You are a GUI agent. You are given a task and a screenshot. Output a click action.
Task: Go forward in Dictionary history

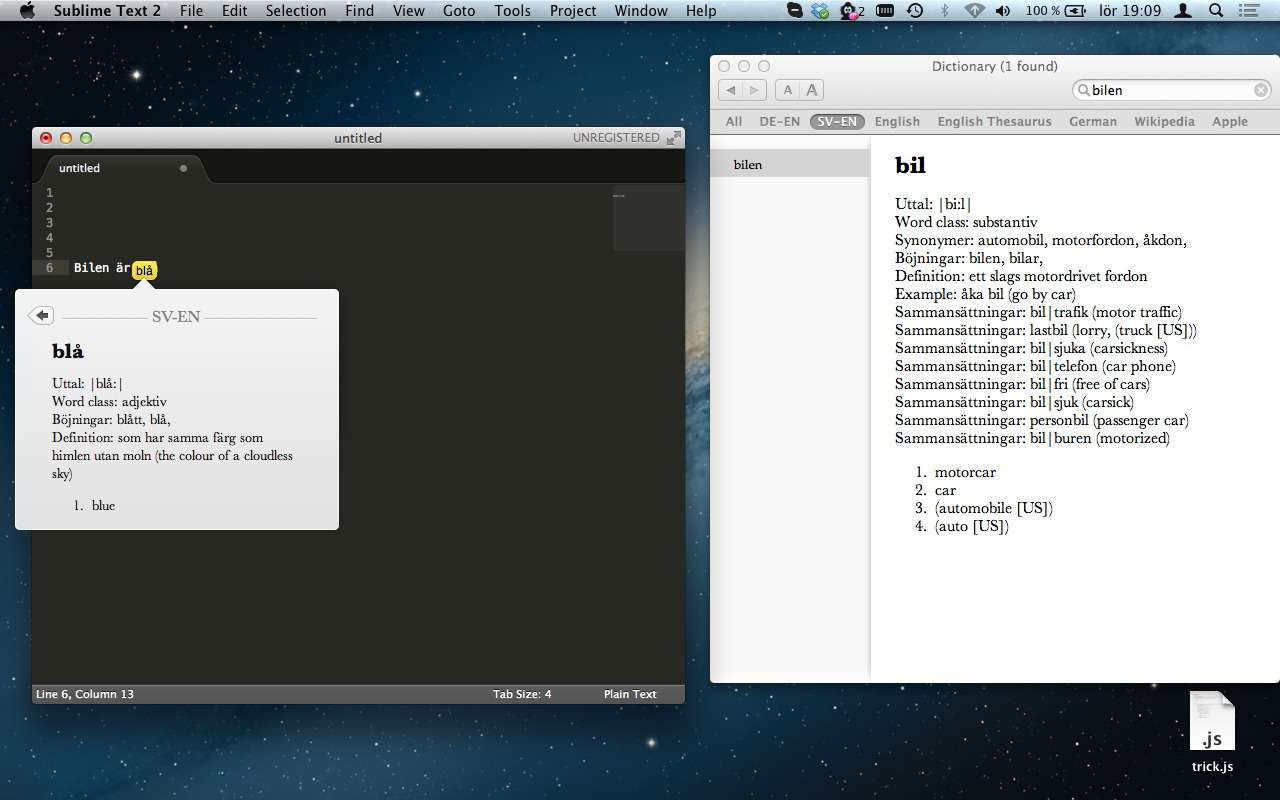[x=754, y=90]
